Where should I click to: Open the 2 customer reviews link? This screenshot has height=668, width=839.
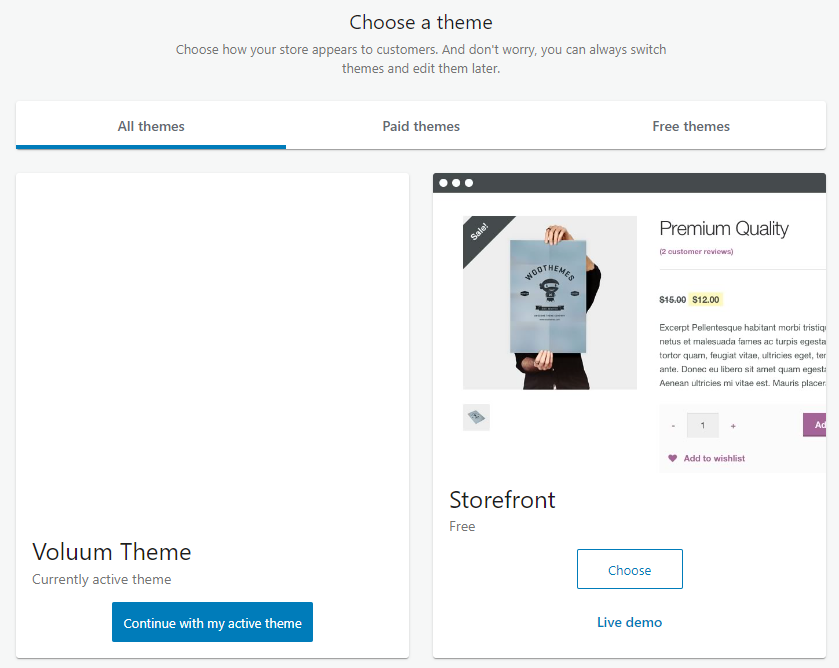[696, 251]
